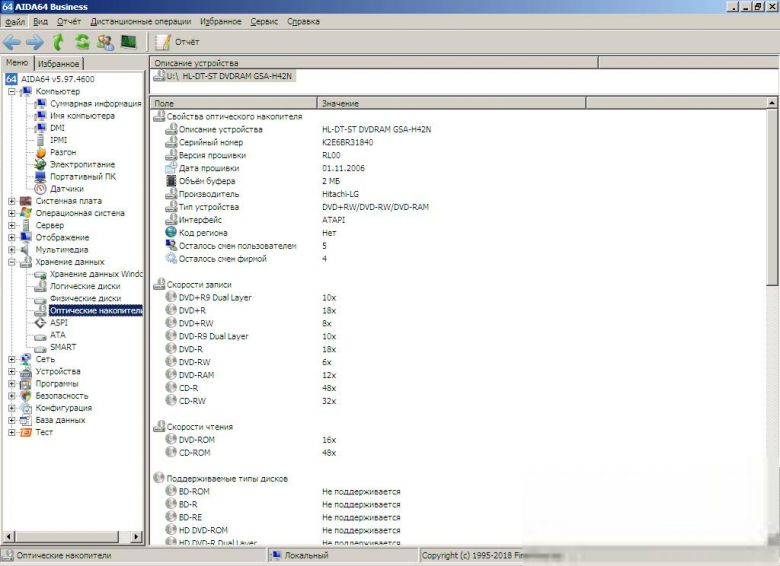The image size is (780, 566).
Task: Select the IPMI tree item
Action: [x=58, y=140]
